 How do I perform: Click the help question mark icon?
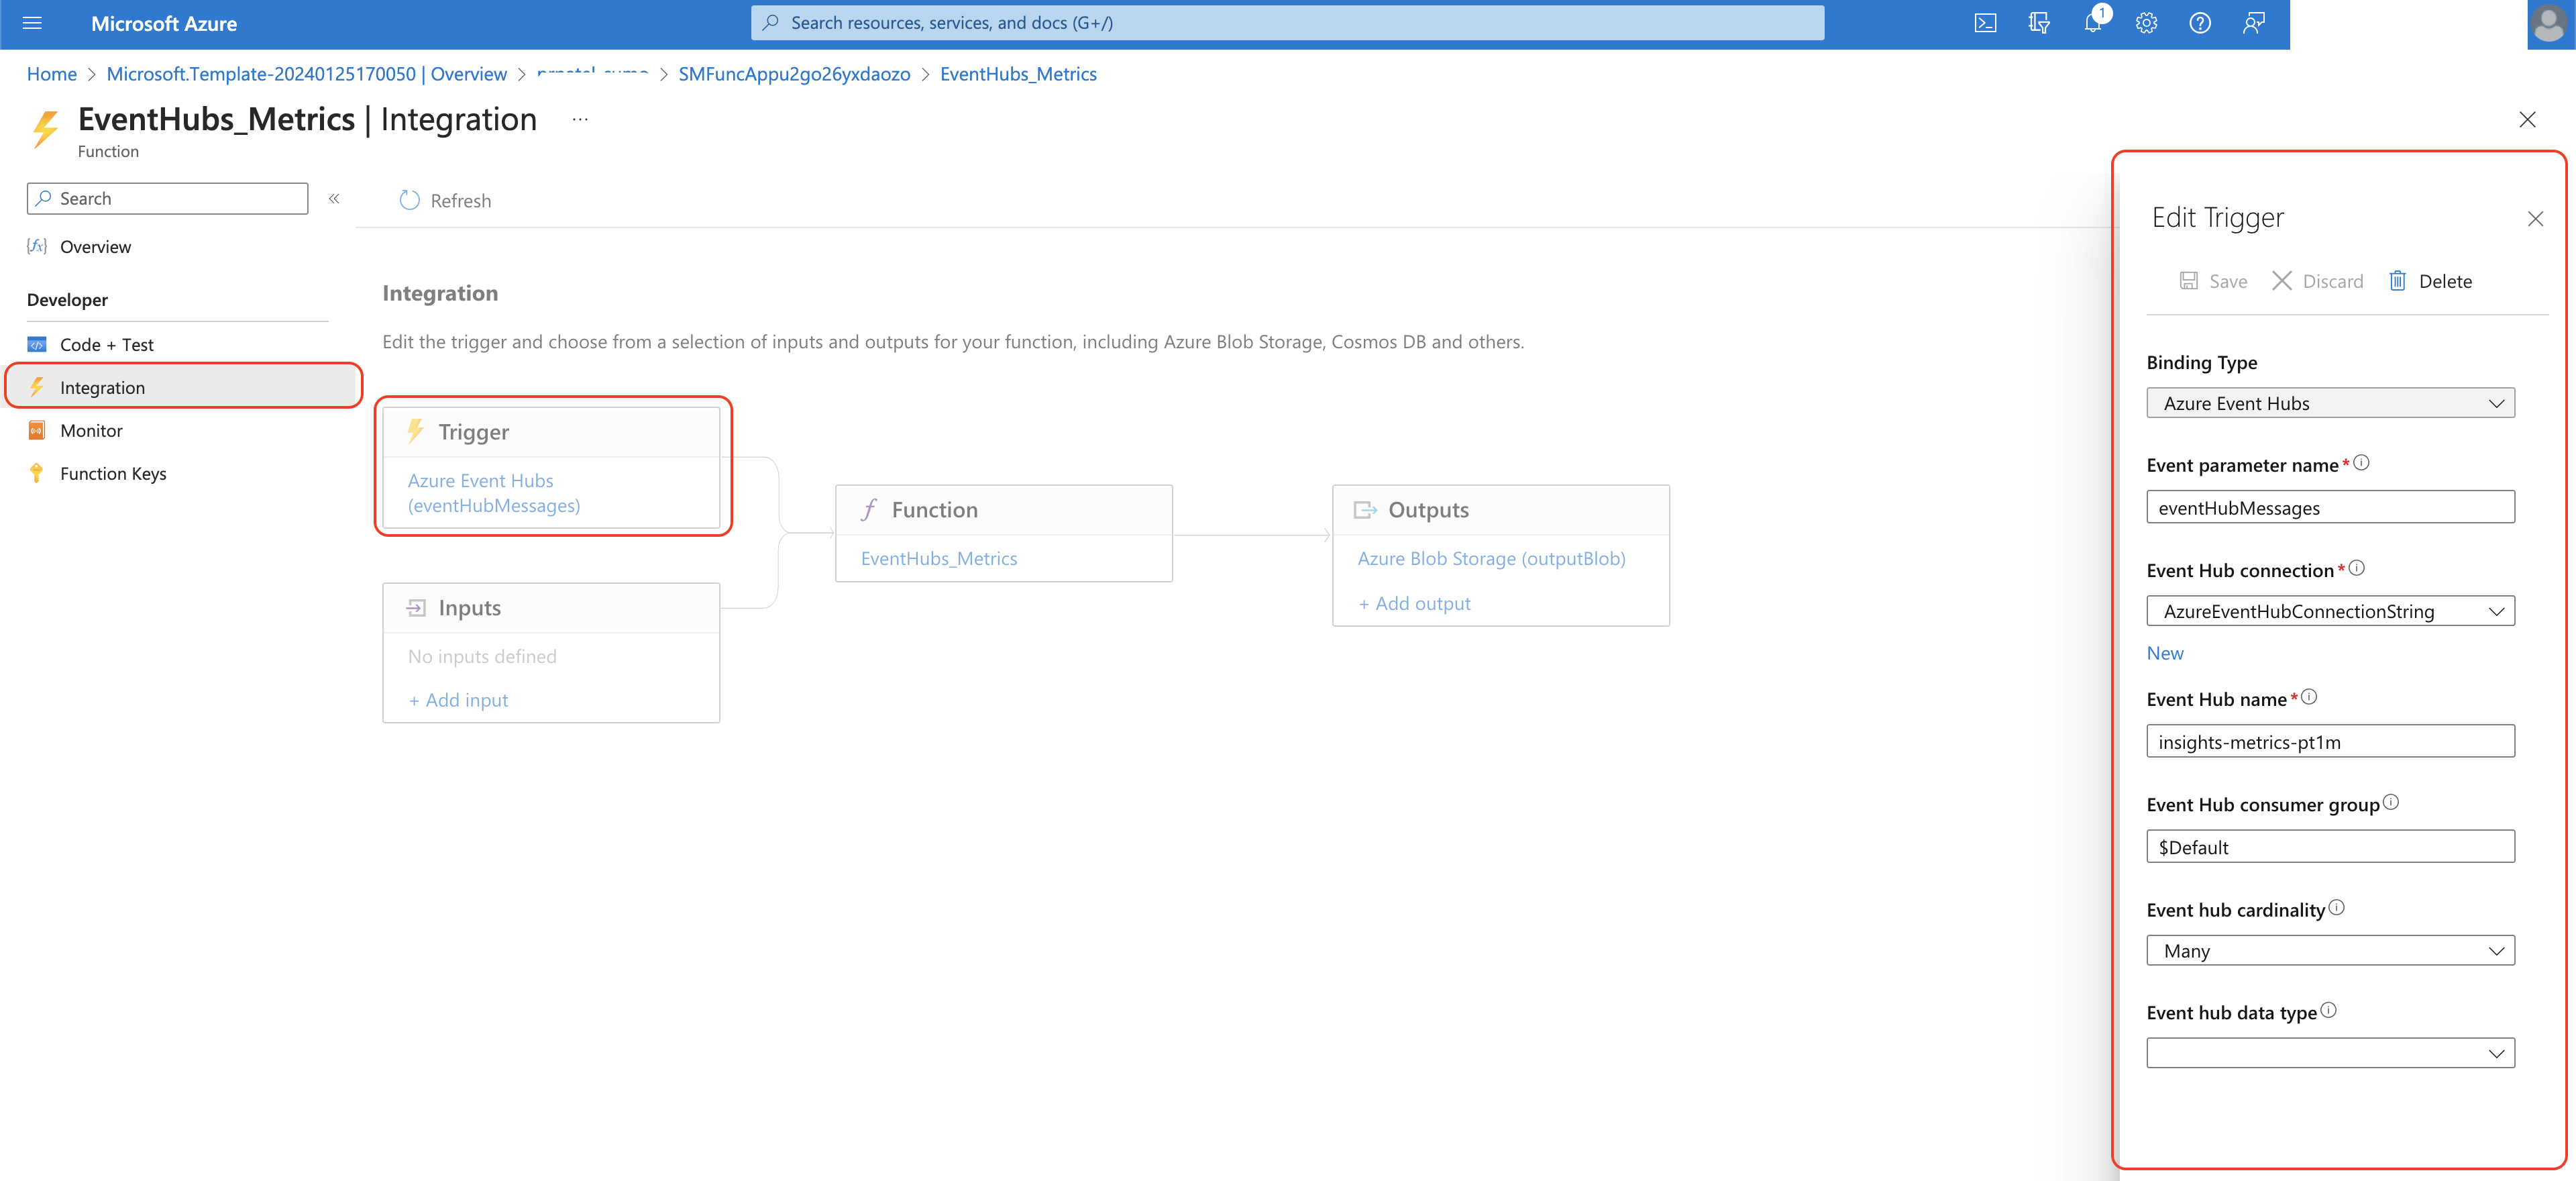click(x=2199, y=23)
